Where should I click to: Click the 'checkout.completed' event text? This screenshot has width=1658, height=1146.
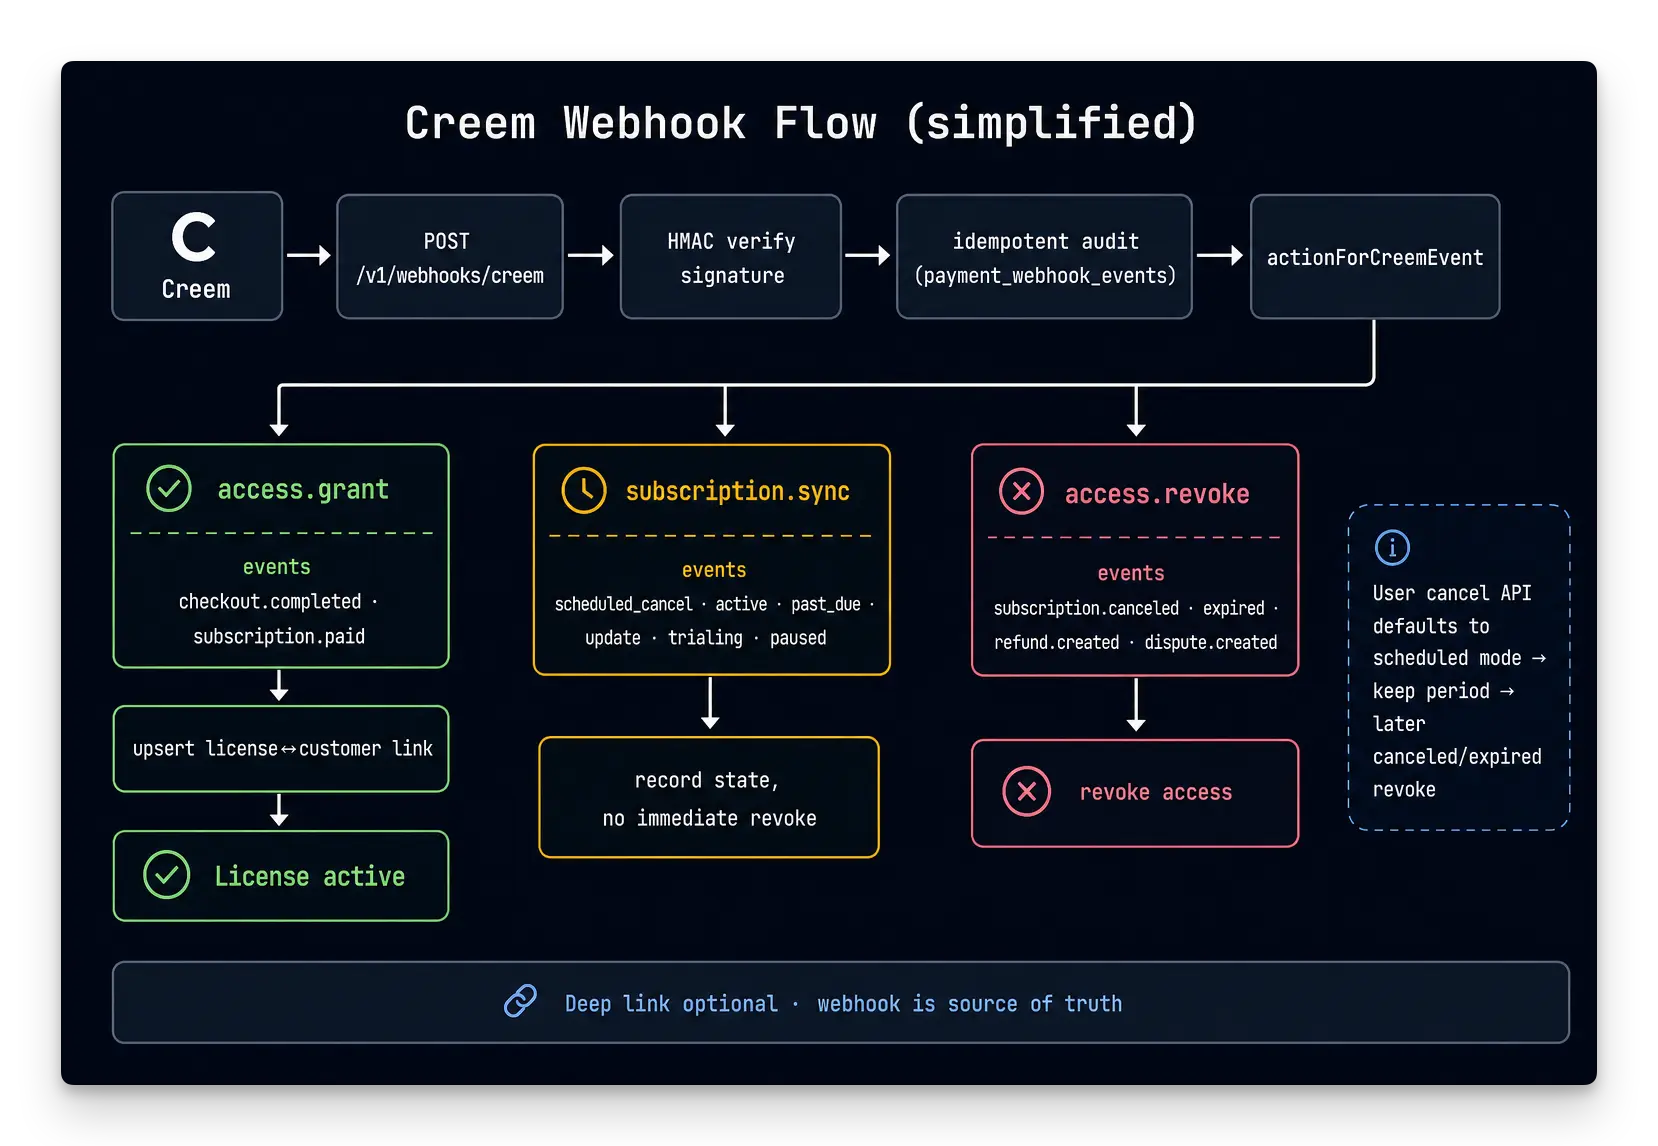pos(270,601)
